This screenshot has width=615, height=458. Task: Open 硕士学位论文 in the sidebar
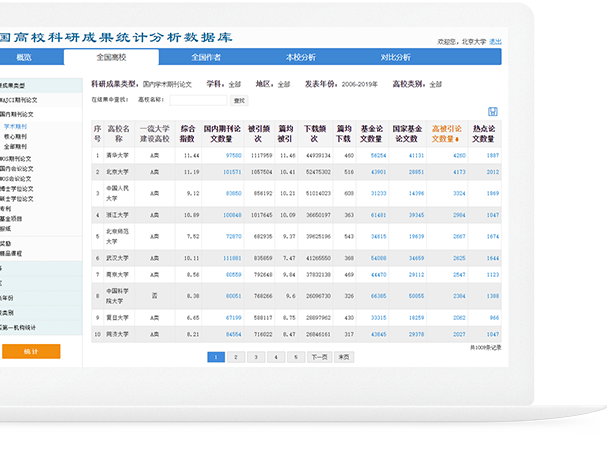coord(17,199)
